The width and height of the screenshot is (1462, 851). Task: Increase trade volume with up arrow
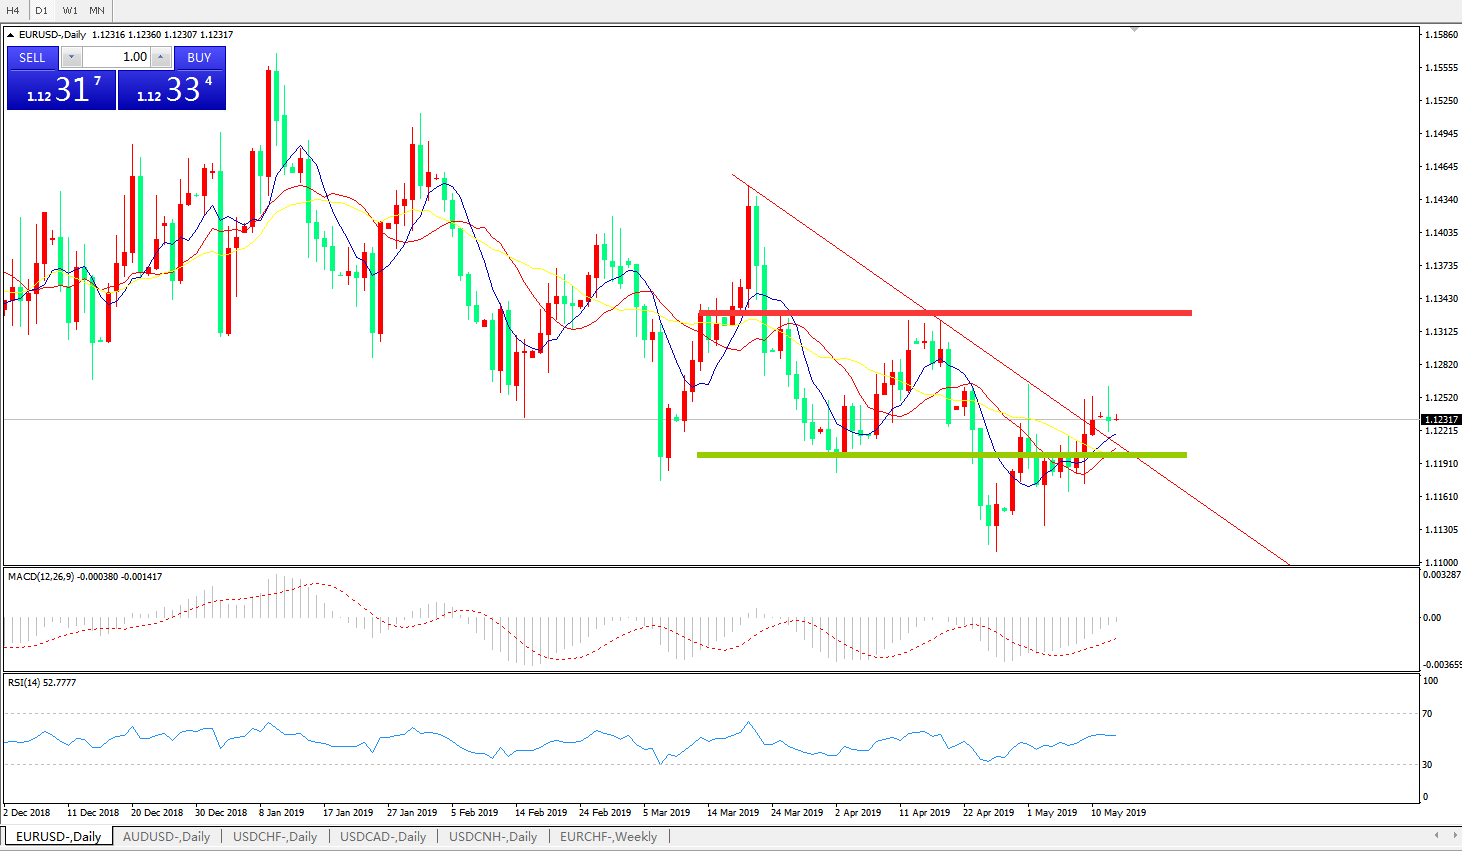coord(160,57)
